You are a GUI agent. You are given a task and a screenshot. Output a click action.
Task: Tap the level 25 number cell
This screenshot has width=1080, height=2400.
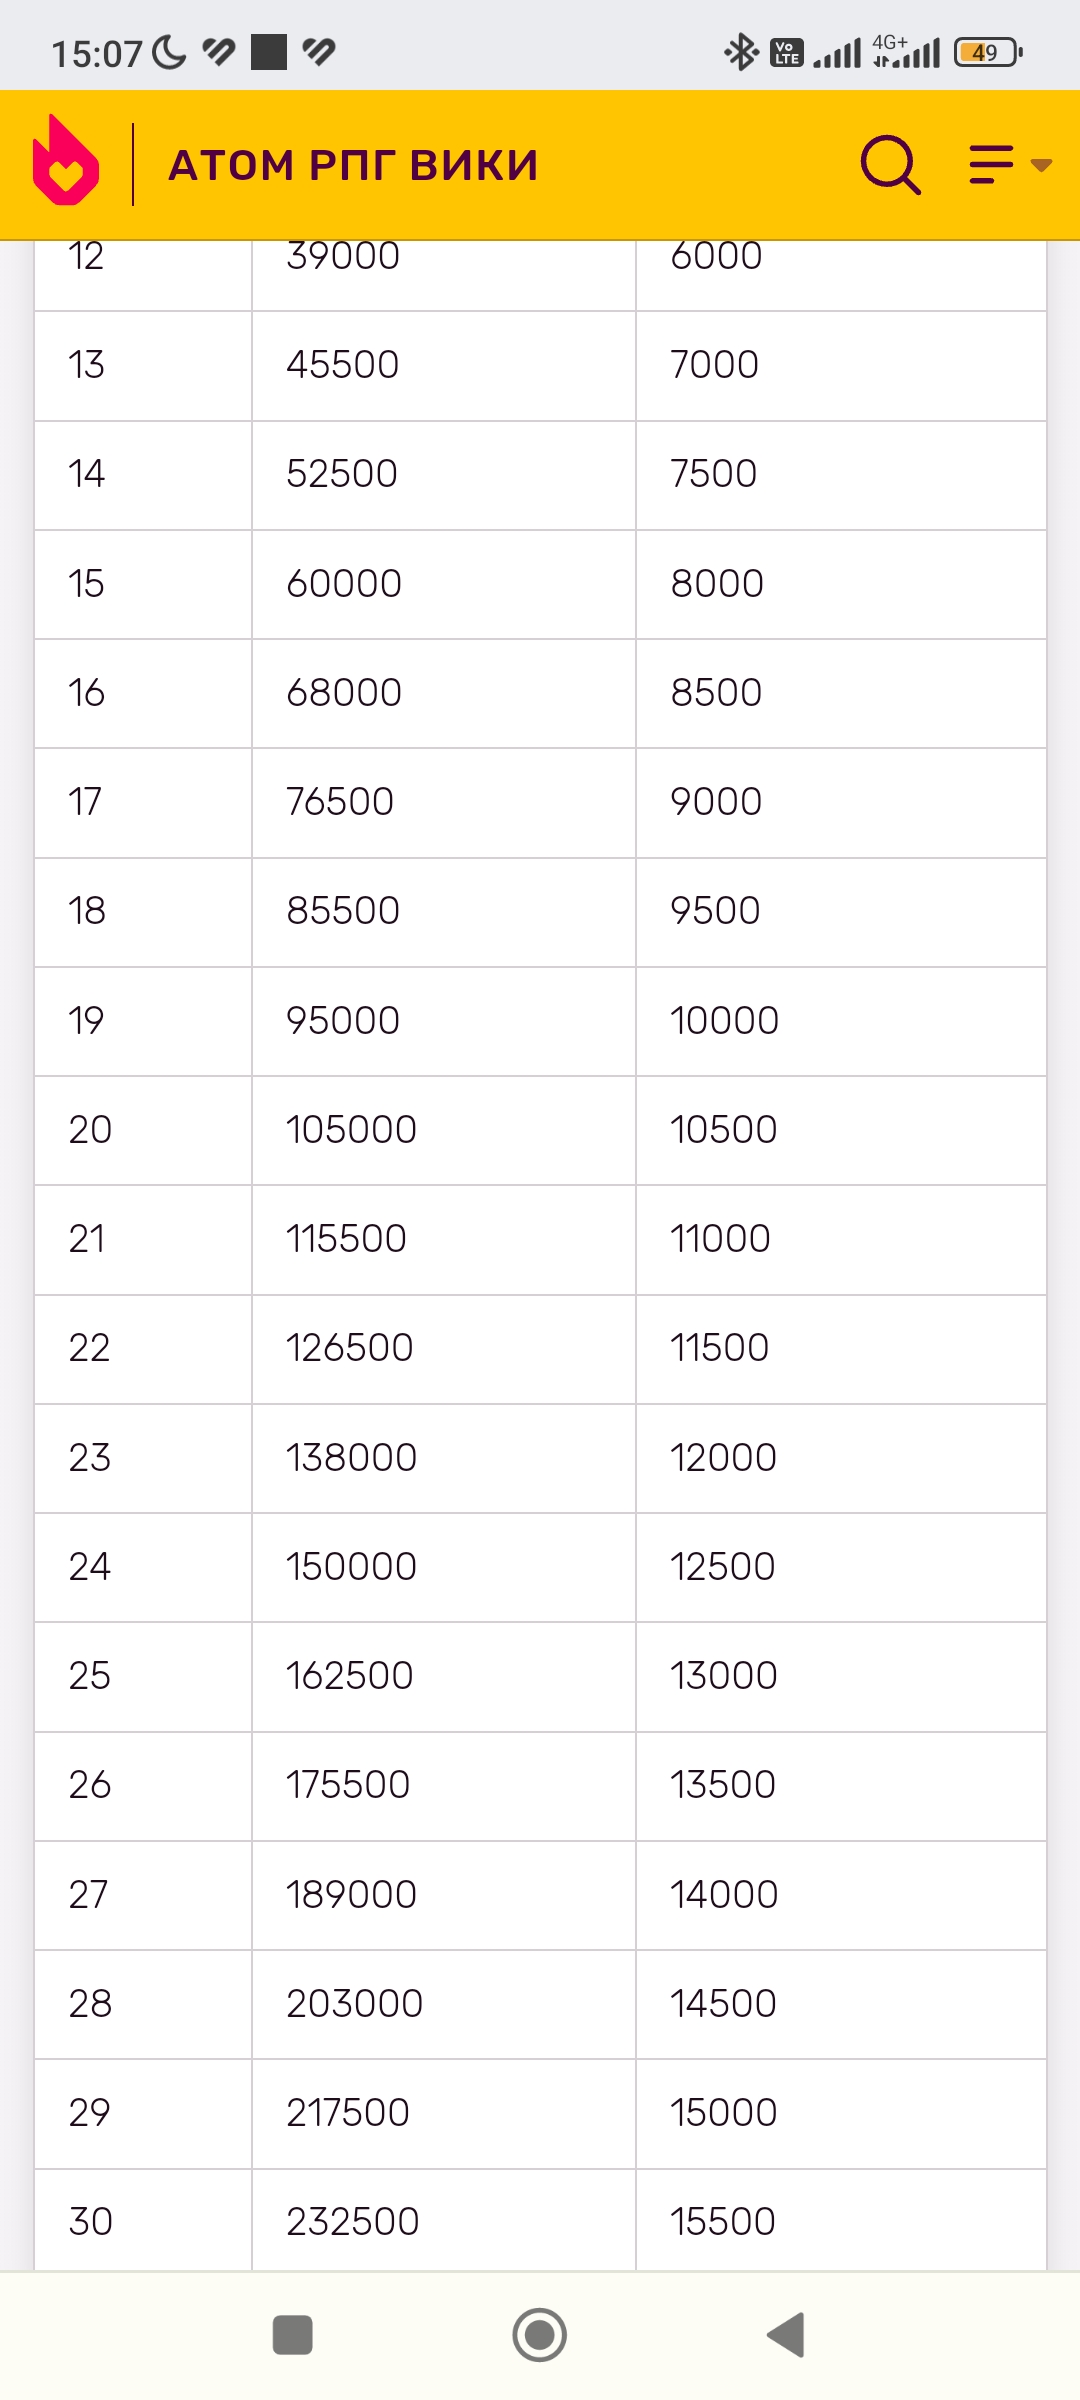[x=90, y=1676]
